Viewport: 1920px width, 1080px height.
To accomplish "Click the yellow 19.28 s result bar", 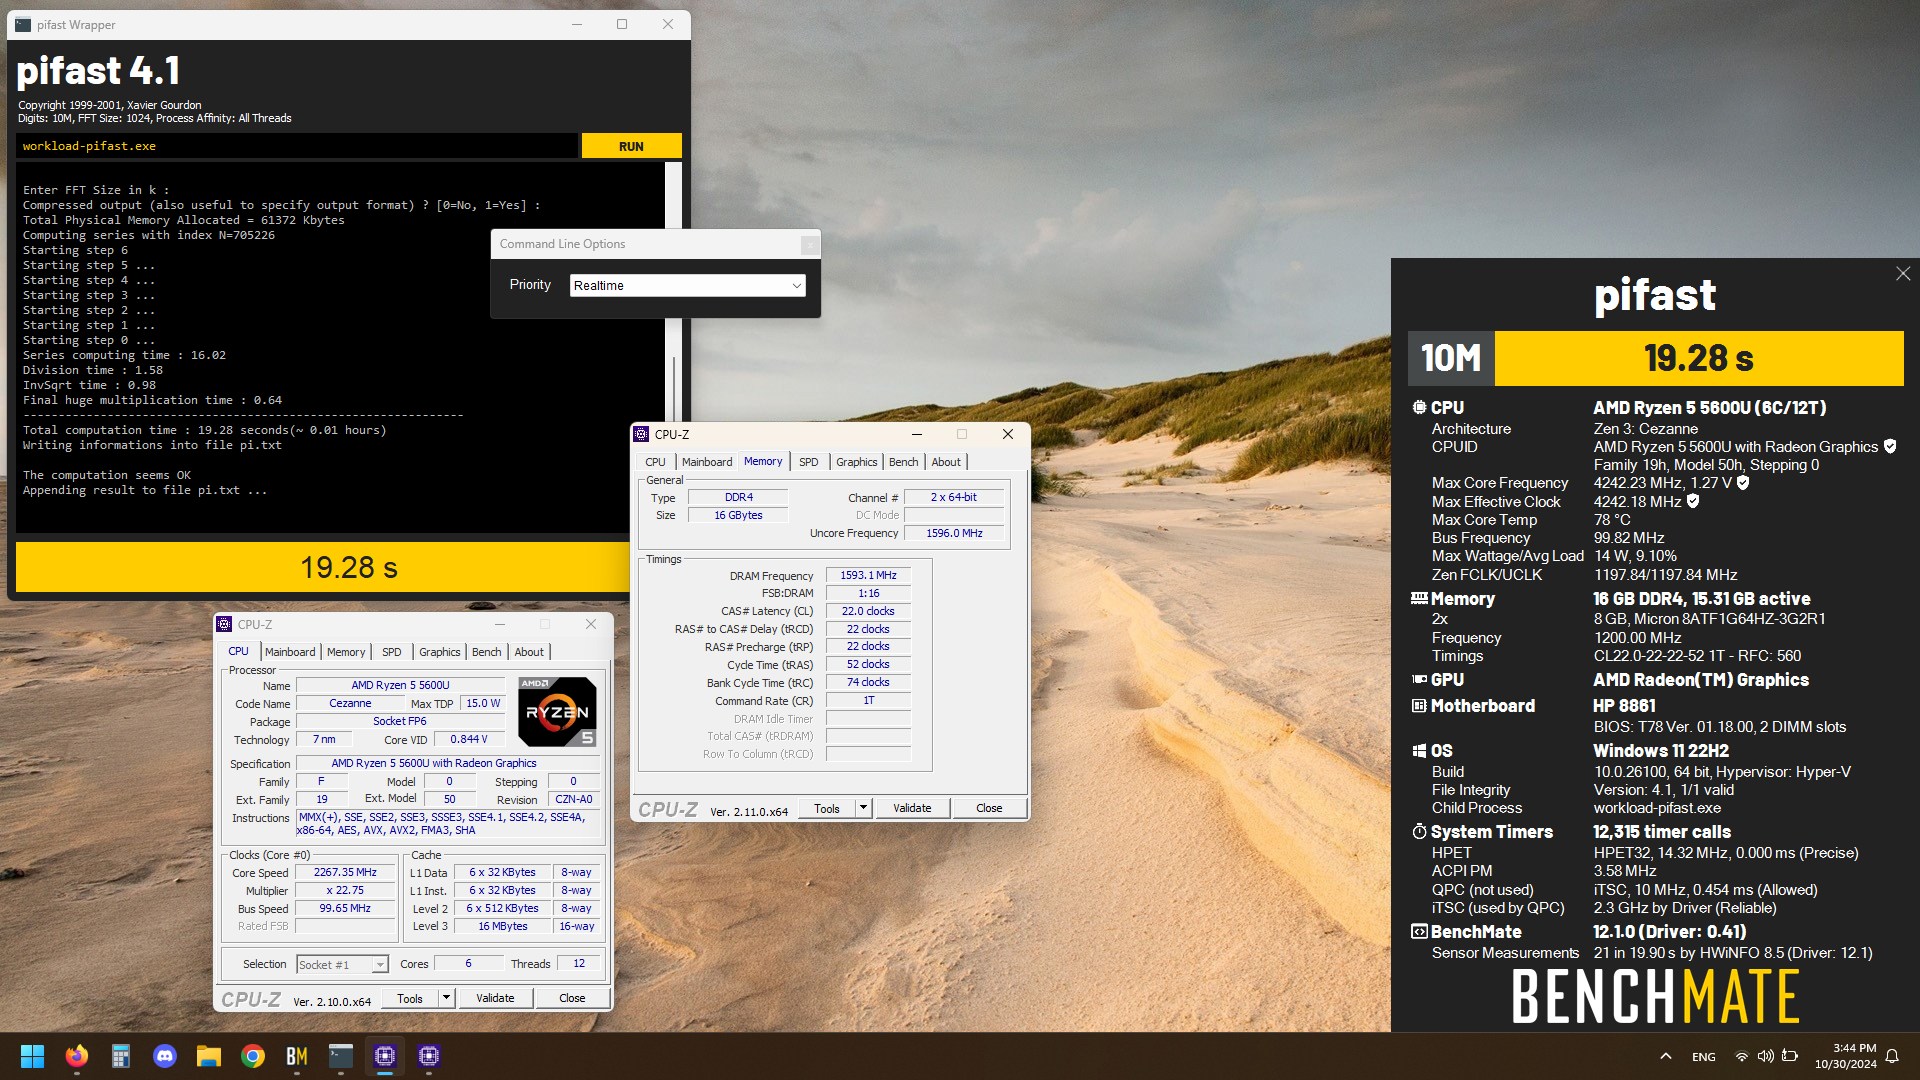I will [x=349, y=567].
